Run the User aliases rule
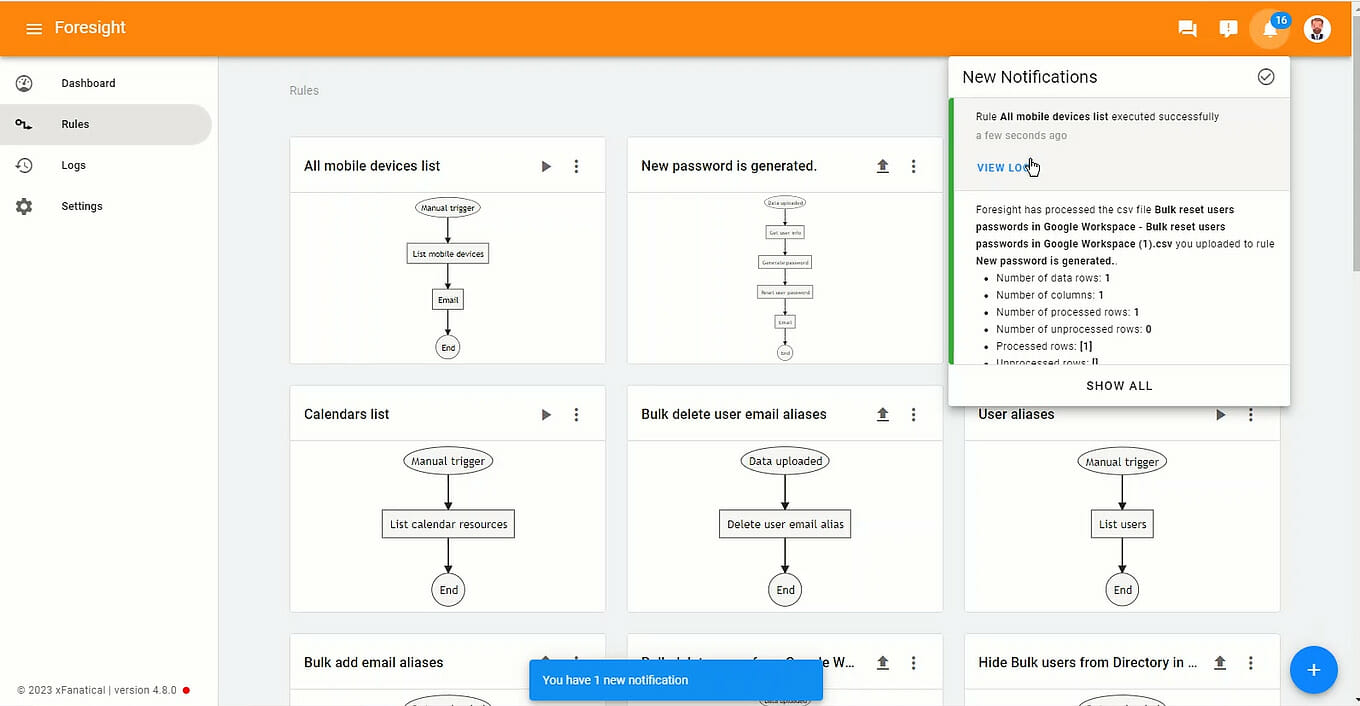 tap(1220, 414)
